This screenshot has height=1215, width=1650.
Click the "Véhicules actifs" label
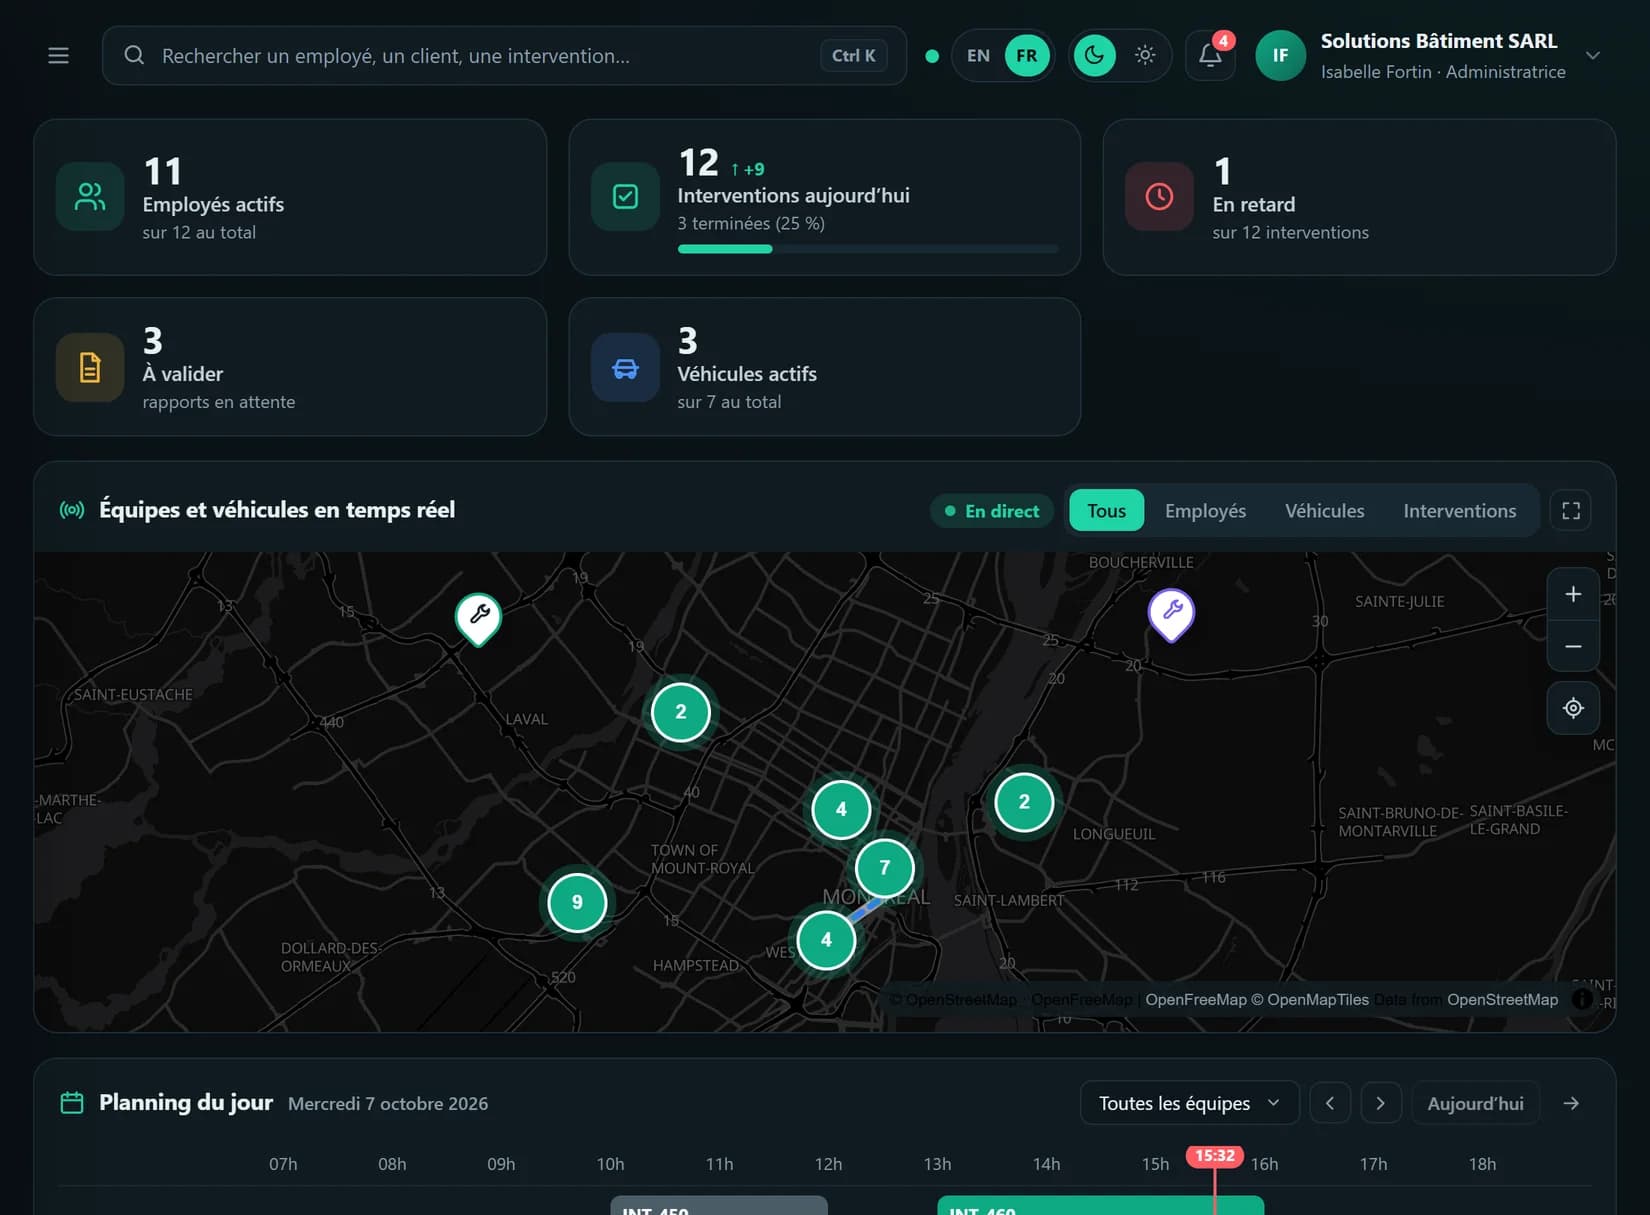pyautogui.click(x=747, y=373)
